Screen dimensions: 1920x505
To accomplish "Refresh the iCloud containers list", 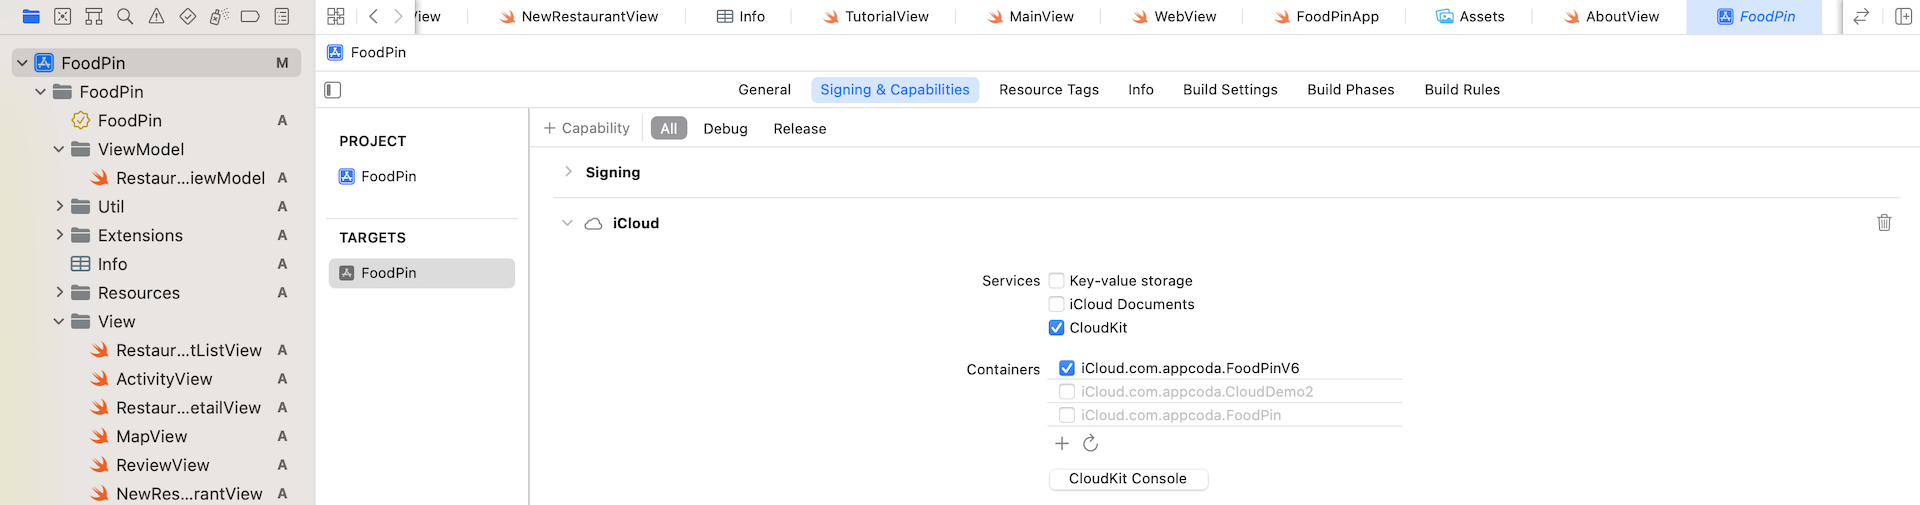I will coord(1091,443).
